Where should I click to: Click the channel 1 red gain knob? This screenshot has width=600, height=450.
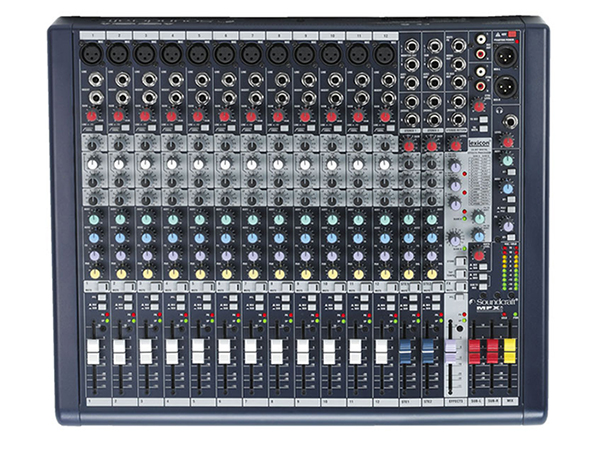93,117
